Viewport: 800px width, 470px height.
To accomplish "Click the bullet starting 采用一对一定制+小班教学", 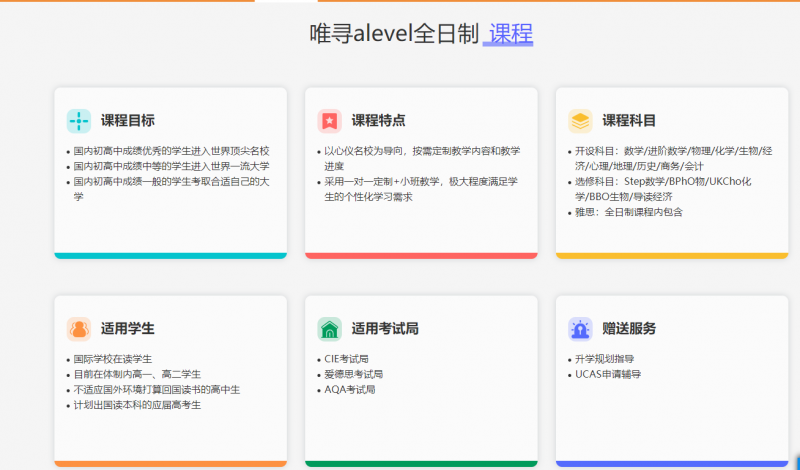I will pyautogui.click(x=421, y=189).
